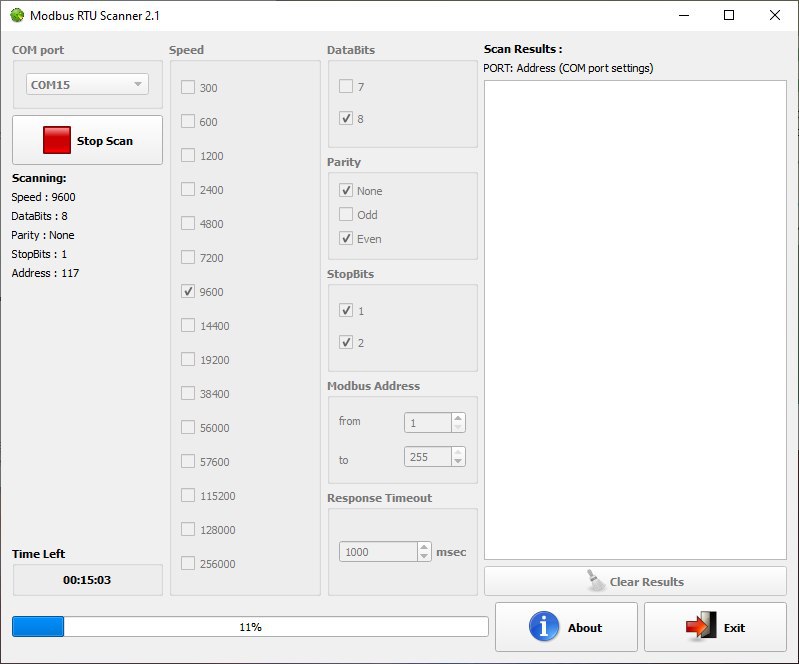
Task: Increase the from address spinner
Action: [458, 418]
